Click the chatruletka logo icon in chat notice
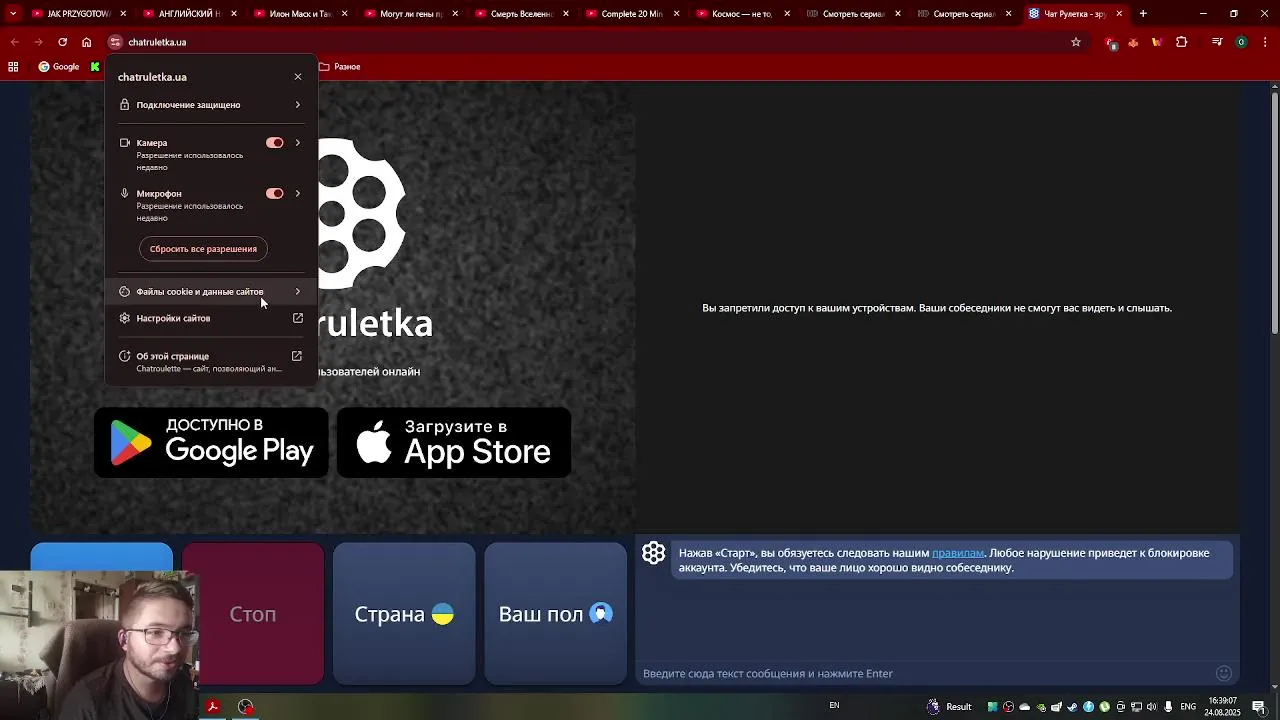This screenshot has height=720, width=1280. (654, 553)
